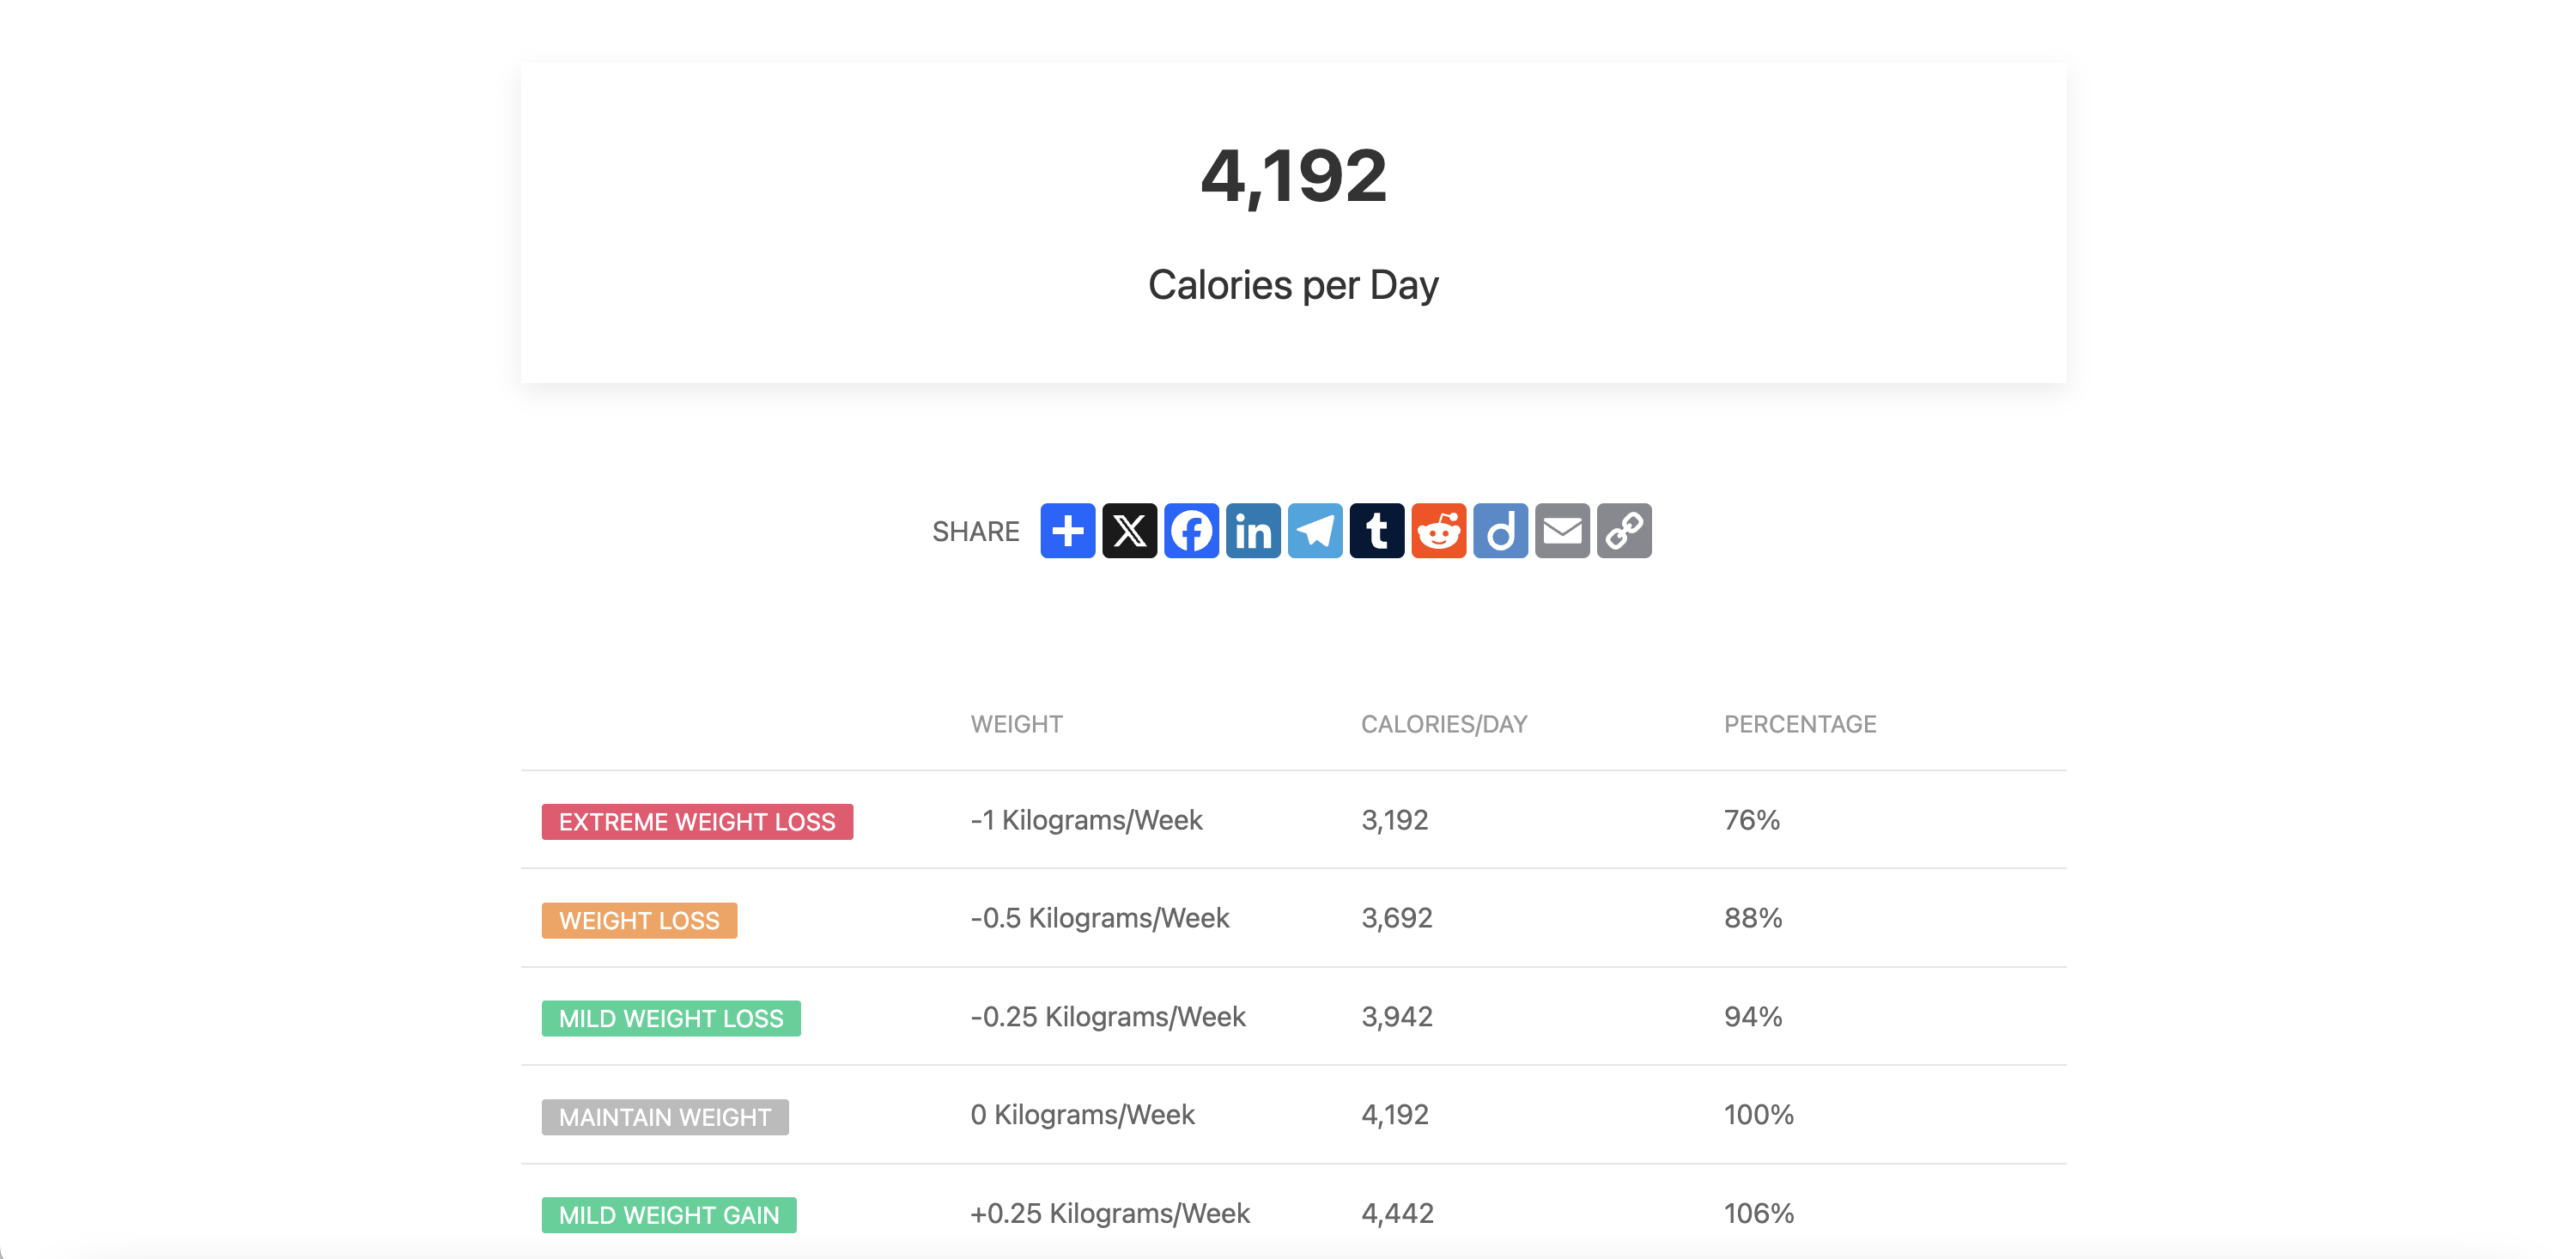2576x1259 pixels.
Task: Send the result via Telegram
Action: tap(1316, 531)
